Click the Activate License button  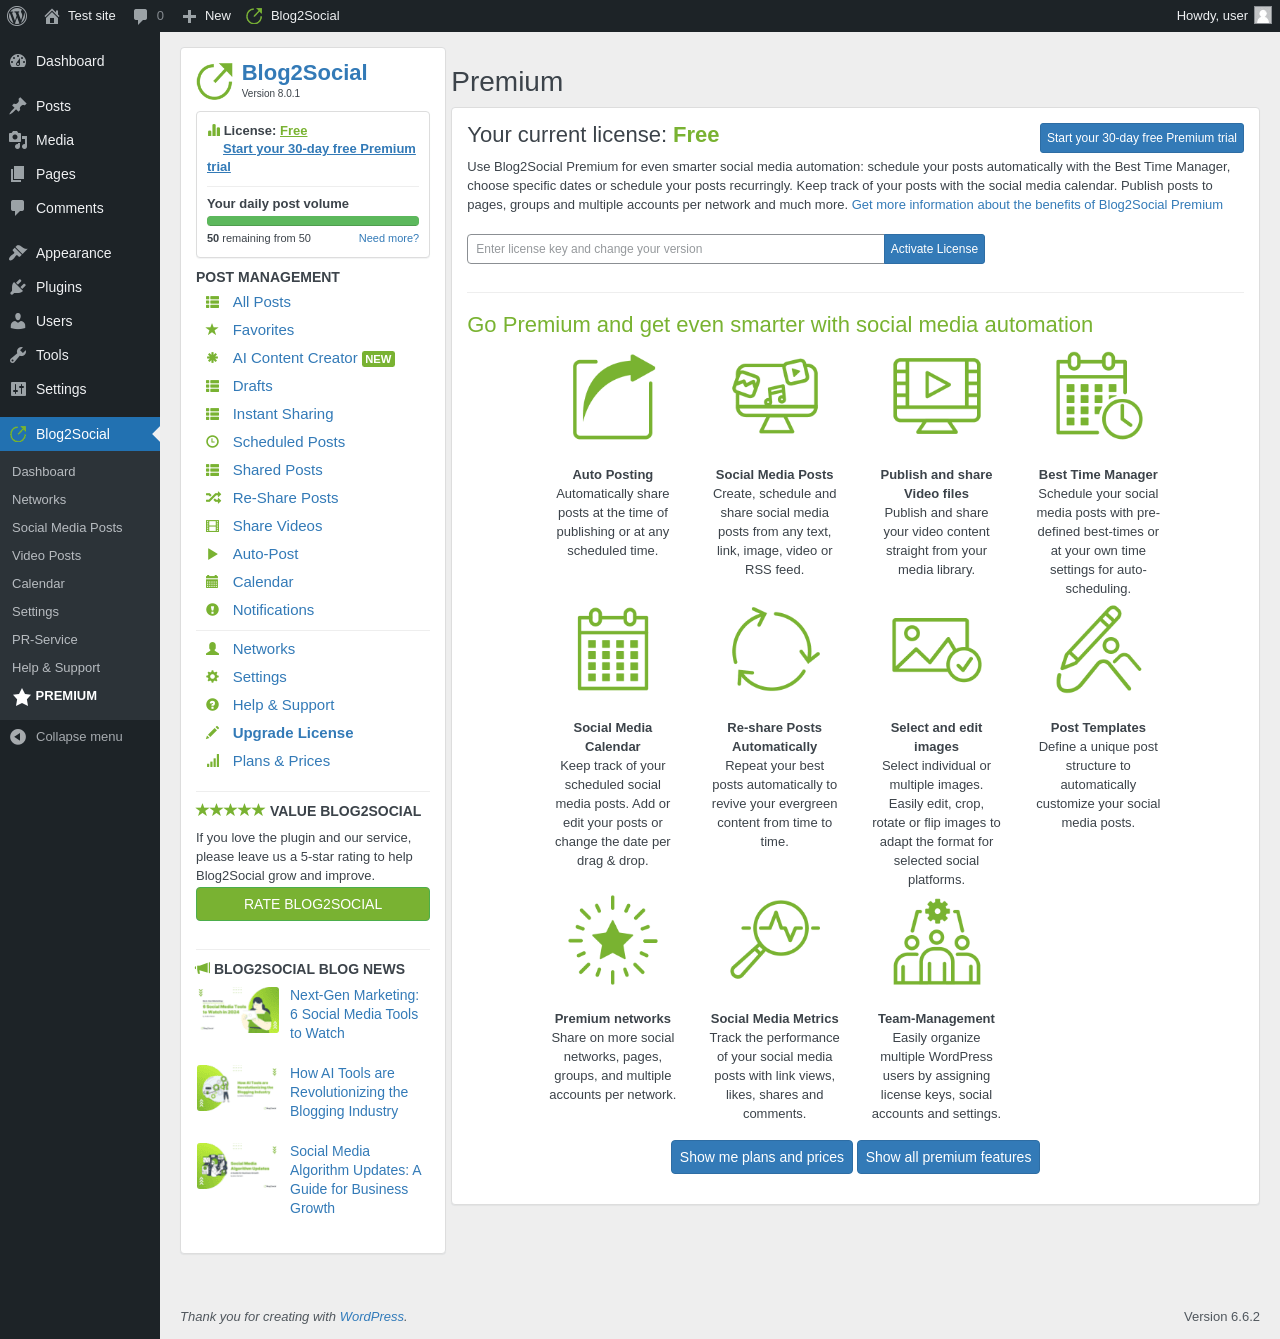pyautogui.click(x=934, y=249)
